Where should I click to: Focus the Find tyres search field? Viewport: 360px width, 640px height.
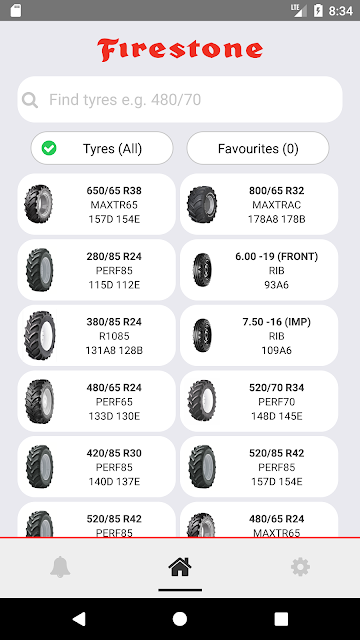(180, 100)
